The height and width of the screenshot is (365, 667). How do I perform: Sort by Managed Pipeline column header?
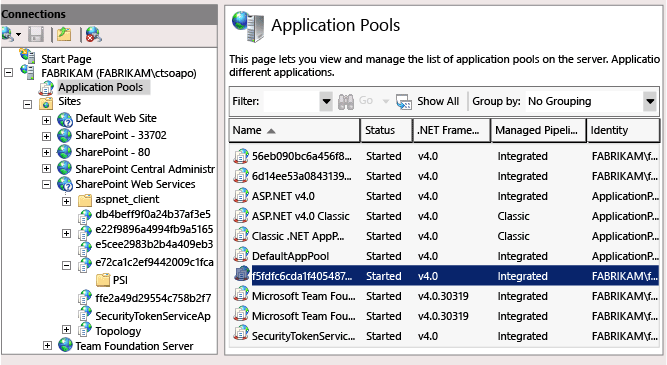[x=539, y=130]
